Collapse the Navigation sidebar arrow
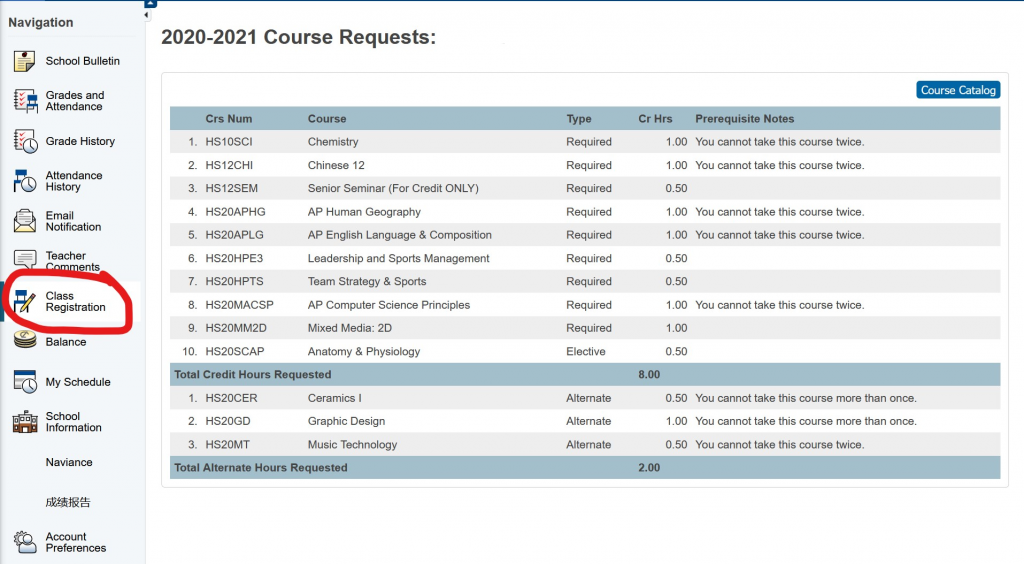This screenshot has height=564, width=1024. 146,15
